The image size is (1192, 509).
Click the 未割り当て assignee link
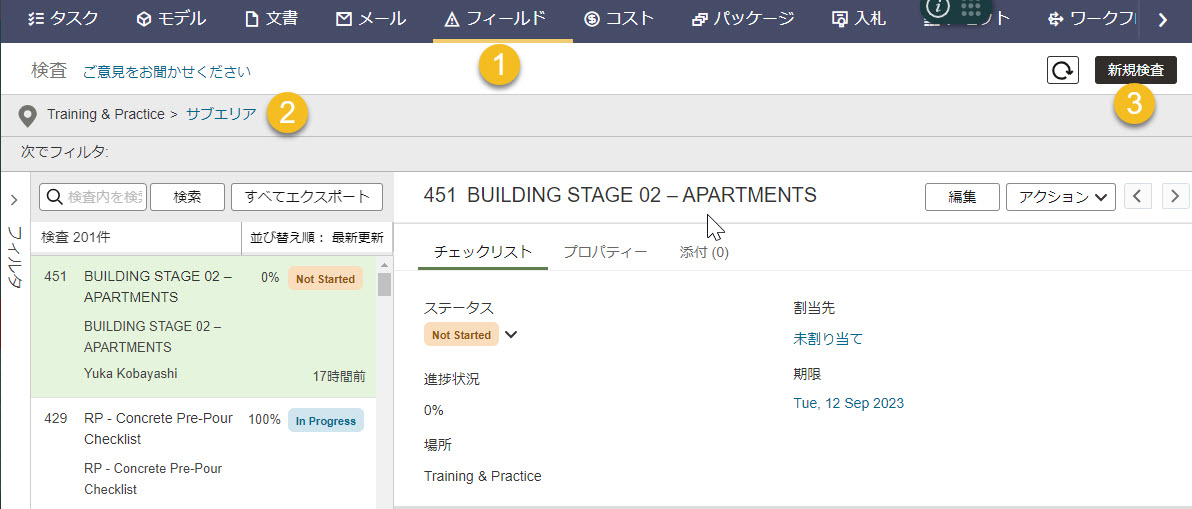pos(828,340)
